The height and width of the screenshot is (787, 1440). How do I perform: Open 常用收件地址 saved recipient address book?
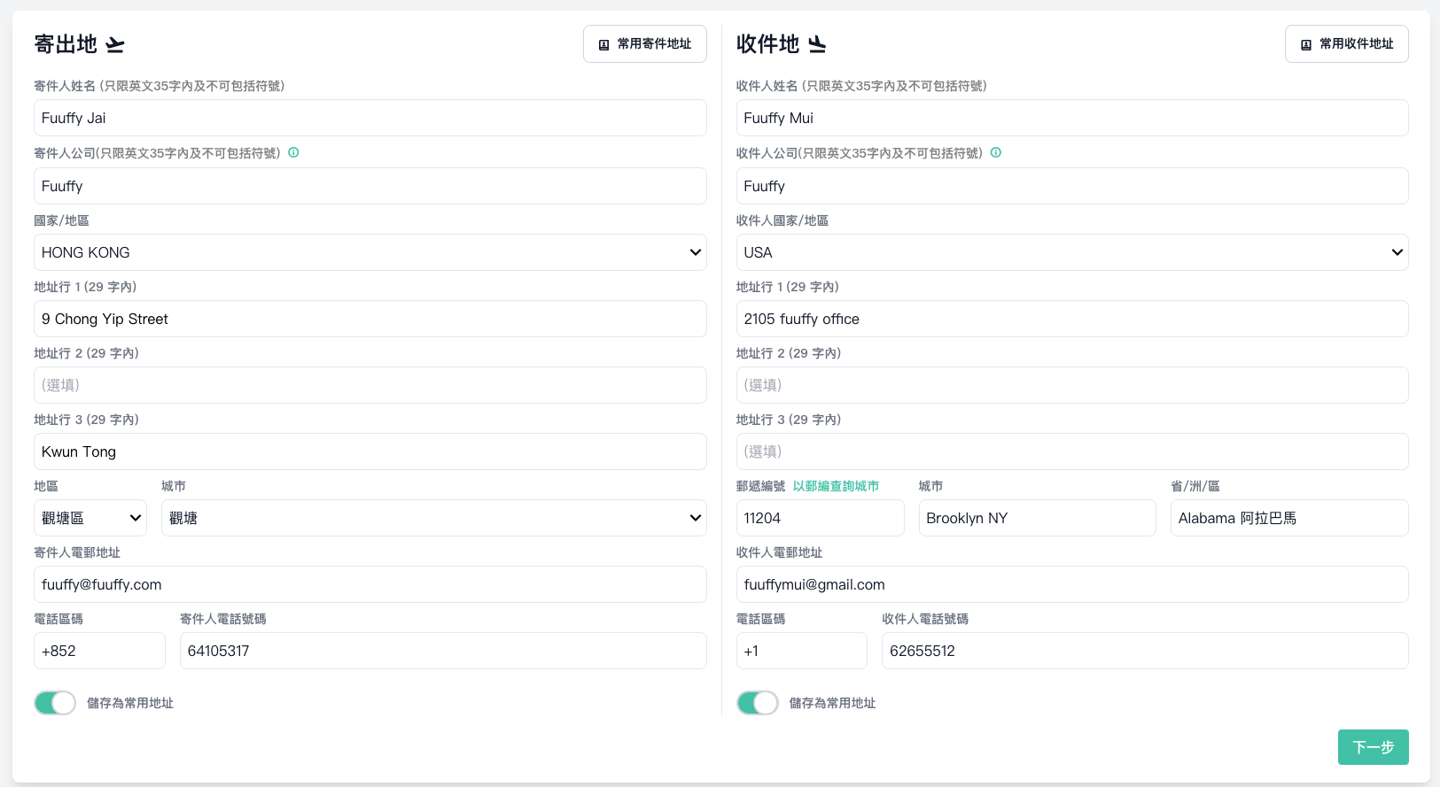1346,44
